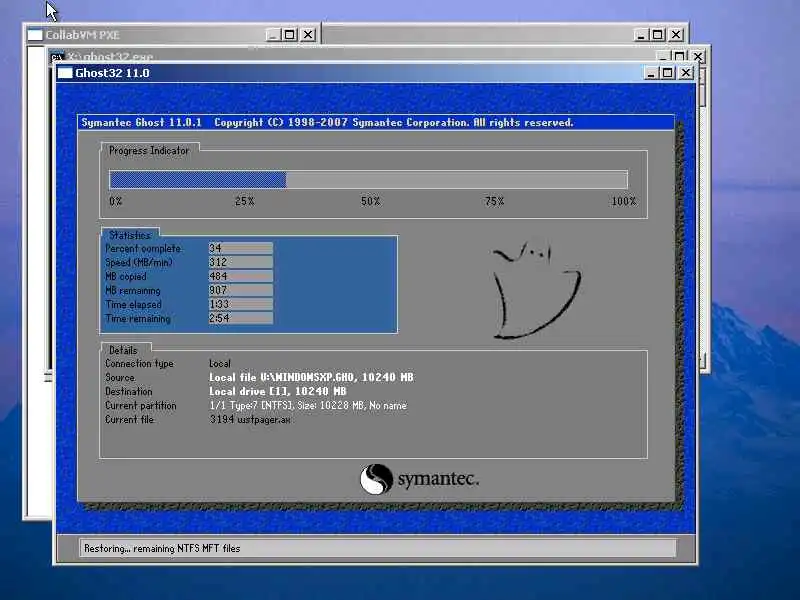
Task: Minimize the untitled background window
Action: point(641,35)
